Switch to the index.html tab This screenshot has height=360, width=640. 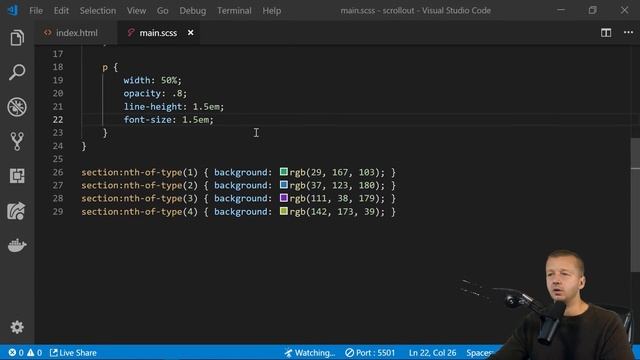77,33
